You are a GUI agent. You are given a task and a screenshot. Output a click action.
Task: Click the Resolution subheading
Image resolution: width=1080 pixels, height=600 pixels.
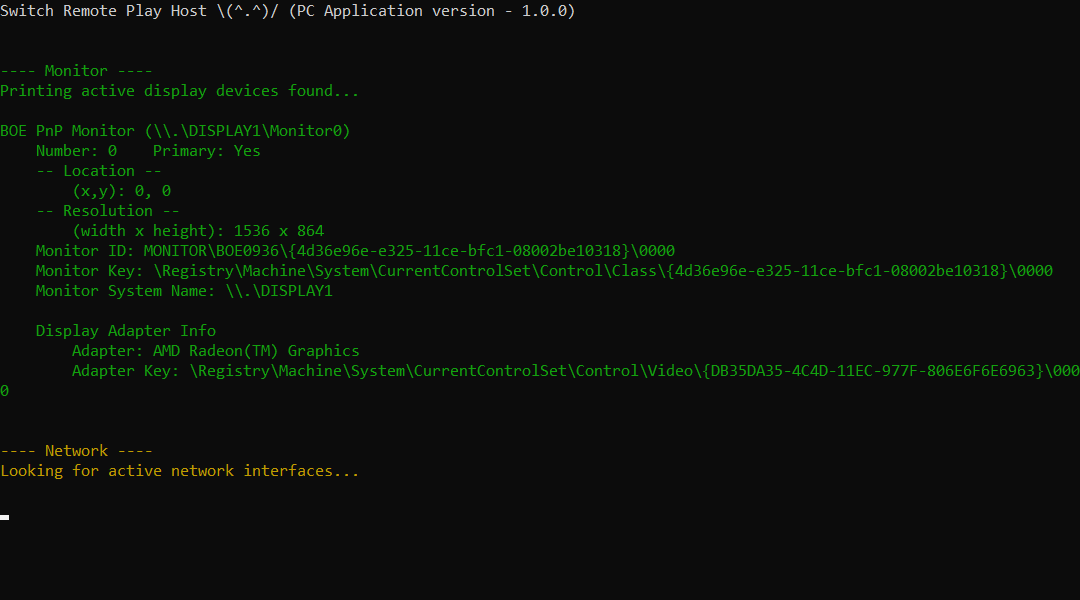tap(107, 211)
